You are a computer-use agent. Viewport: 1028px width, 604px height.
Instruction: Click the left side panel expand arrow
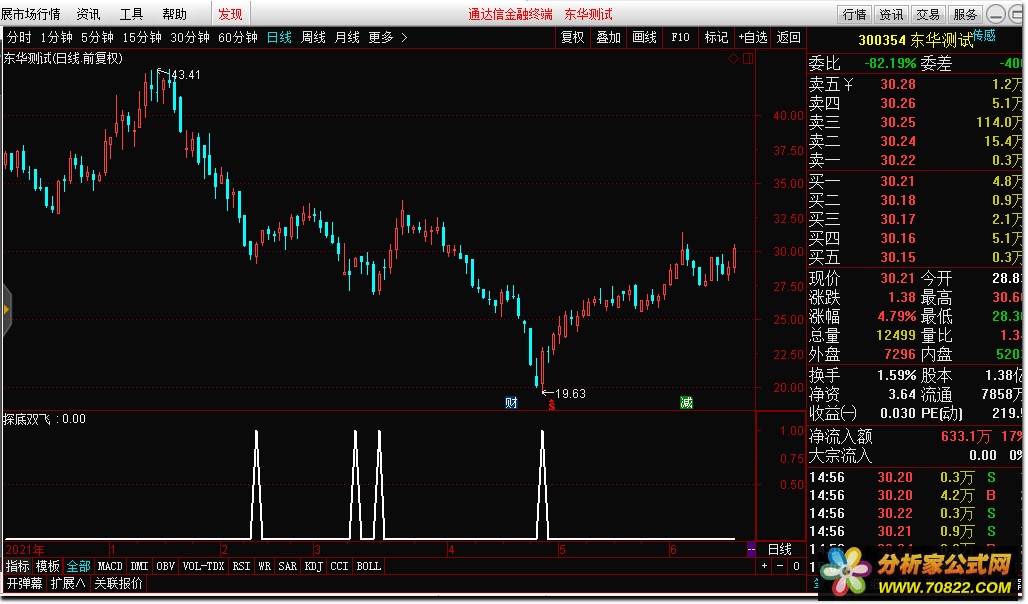pos(7,310)
